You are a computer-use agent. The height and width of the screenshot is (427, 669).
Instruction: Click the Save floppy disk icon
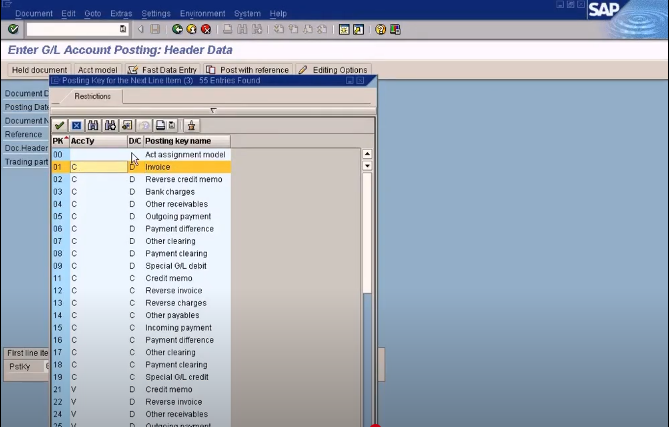[155, 29]
